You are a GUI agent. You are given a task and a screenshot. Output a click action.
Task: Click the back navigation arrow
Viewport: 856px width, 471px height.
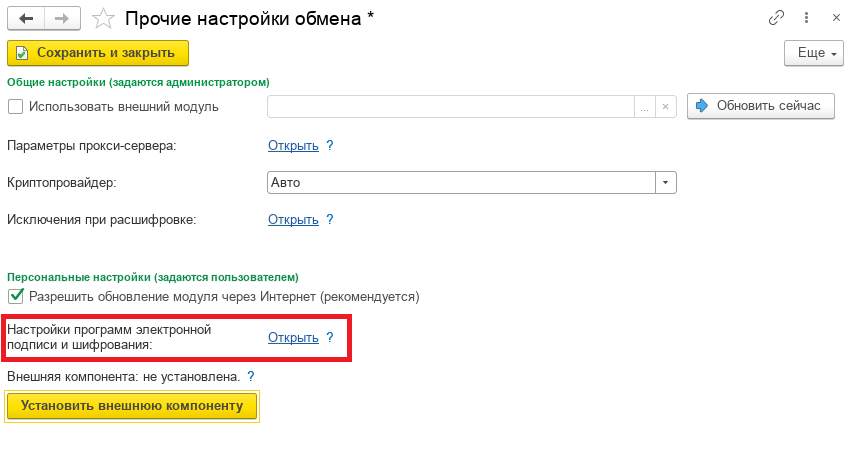coord(26,18)
